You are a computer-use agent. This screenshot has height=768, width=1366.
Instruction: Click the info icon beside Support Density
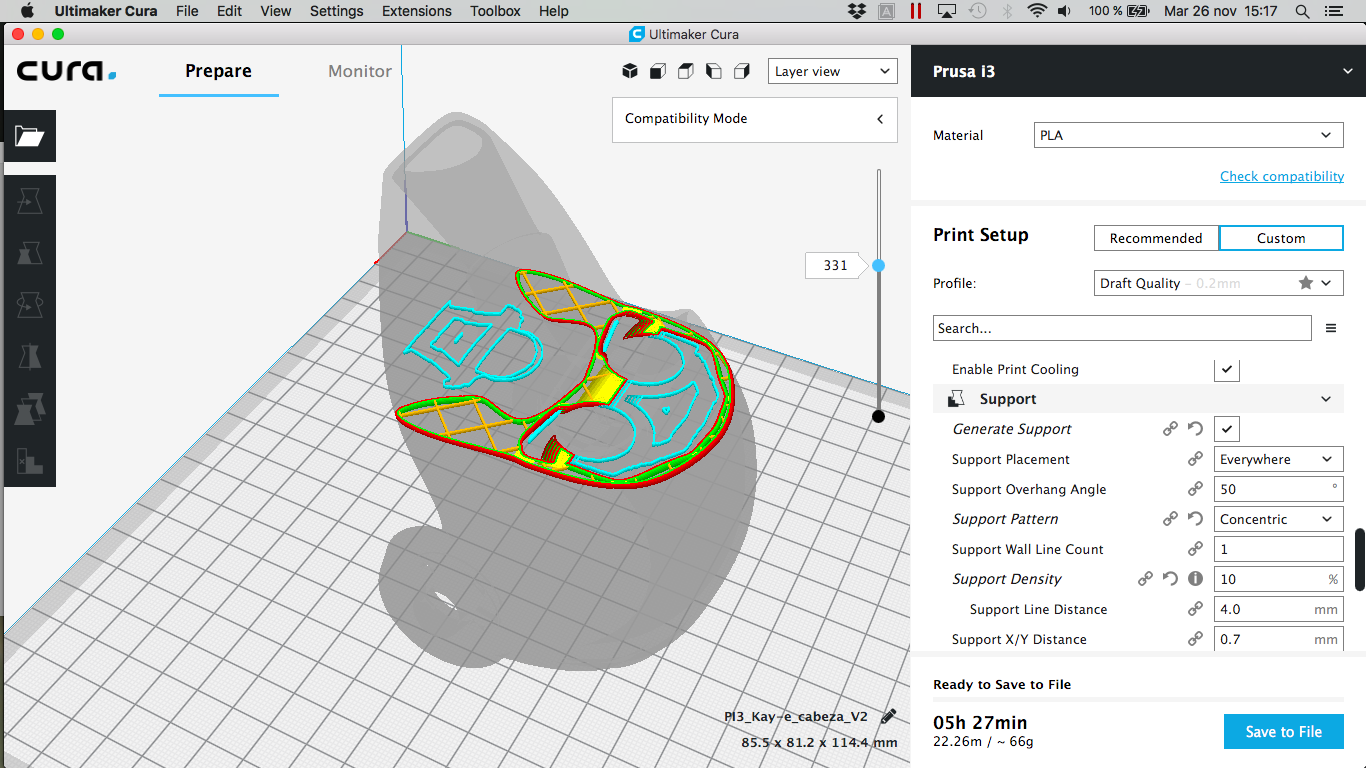coord(1195,579)
